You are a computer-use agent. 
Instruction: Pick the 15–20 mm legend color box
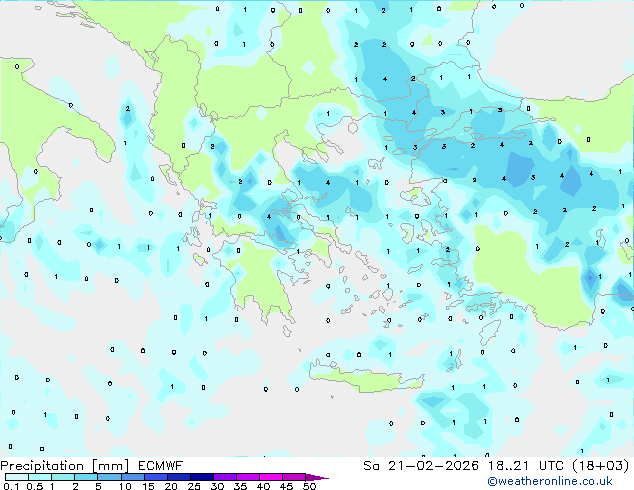156,477
